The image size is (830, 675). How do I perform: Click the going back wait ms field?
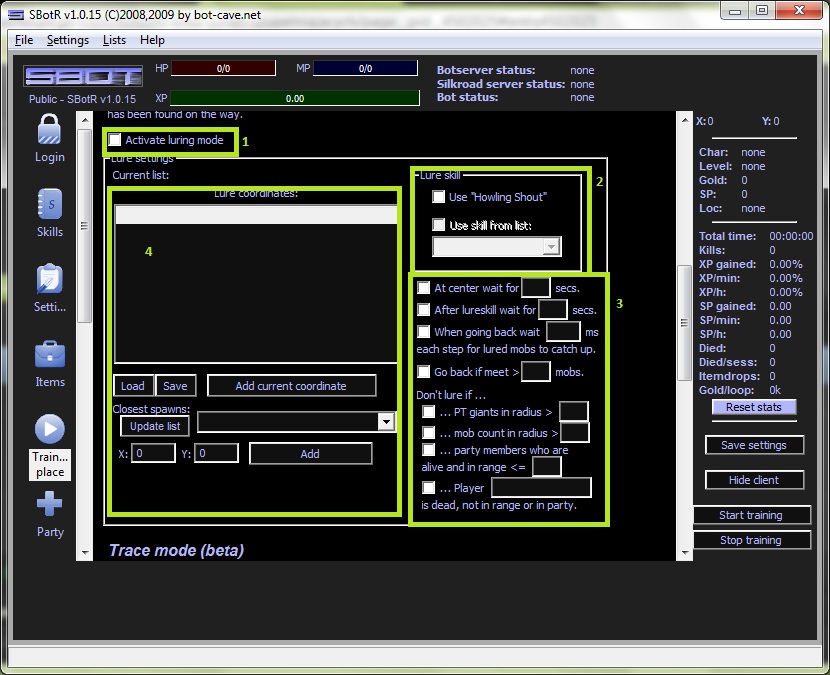pos(563,331)
